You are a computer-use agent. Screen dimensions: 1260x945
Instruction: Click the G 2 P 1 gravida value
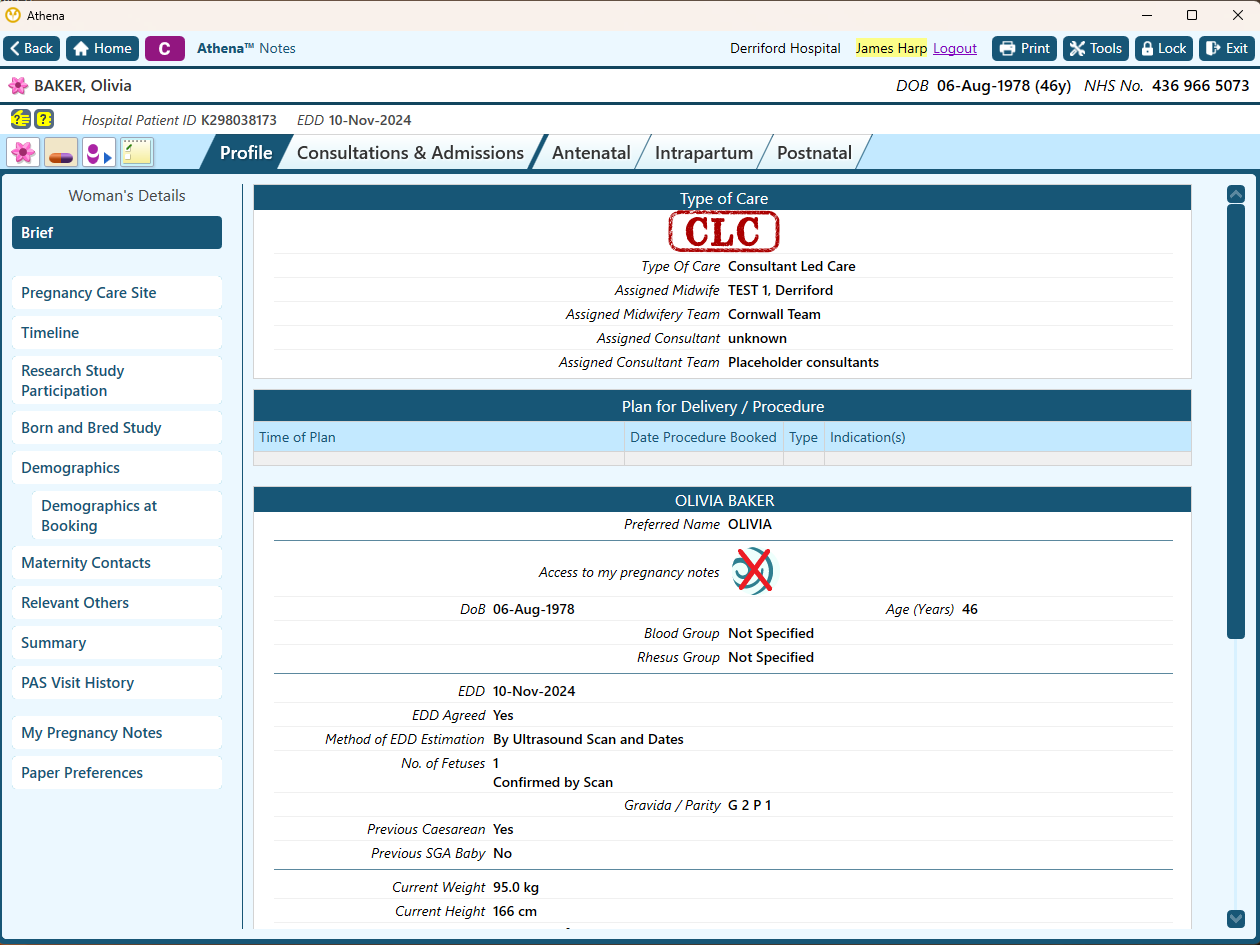(750, 806)
